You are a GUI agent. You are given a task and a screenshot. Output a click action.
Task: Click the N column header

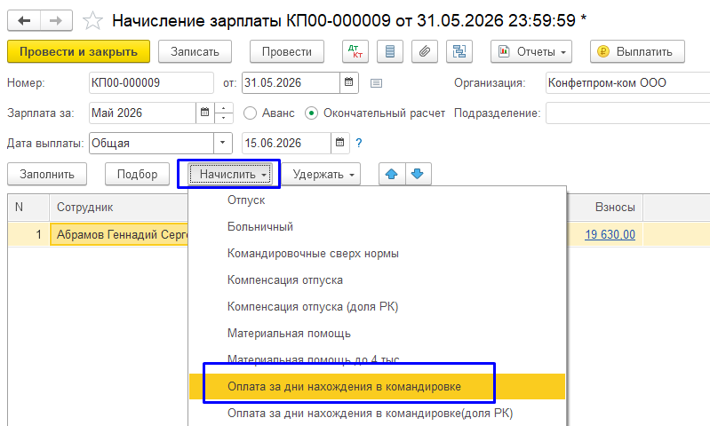coord(29,208)
